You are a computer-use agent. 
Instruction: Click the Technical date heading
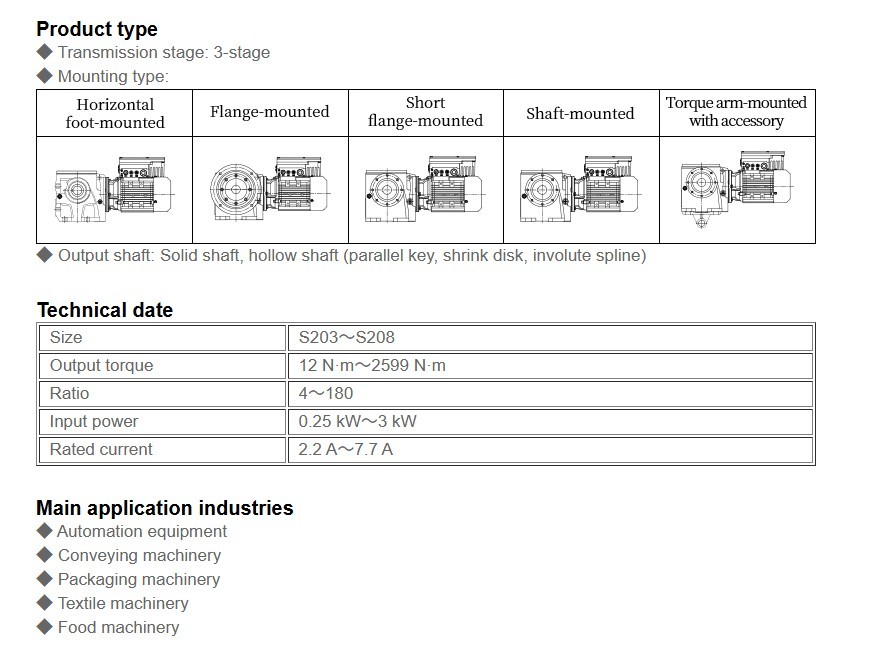[105, 310]
